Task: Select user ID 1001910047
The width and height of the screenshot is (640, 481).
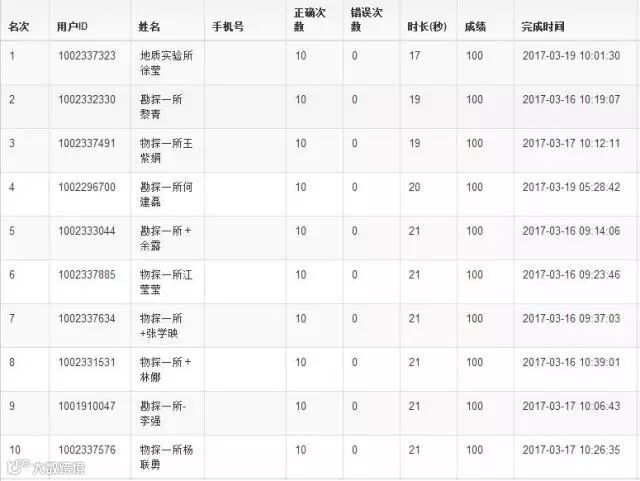Action: click(87, 406)
